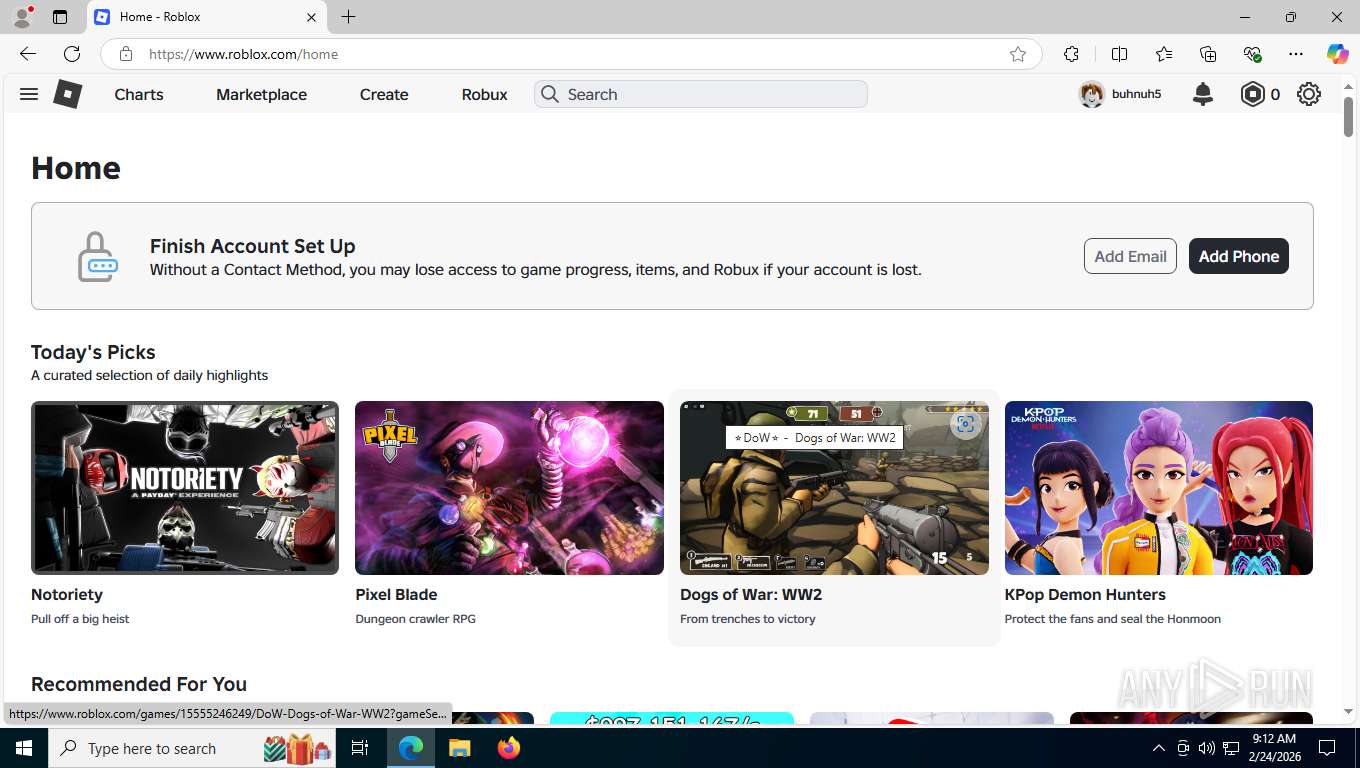The width and height of the screenshot is (1360, 768).
Task: Open the Dogs of War: WW2 title link
Action: tap(751, 594)
